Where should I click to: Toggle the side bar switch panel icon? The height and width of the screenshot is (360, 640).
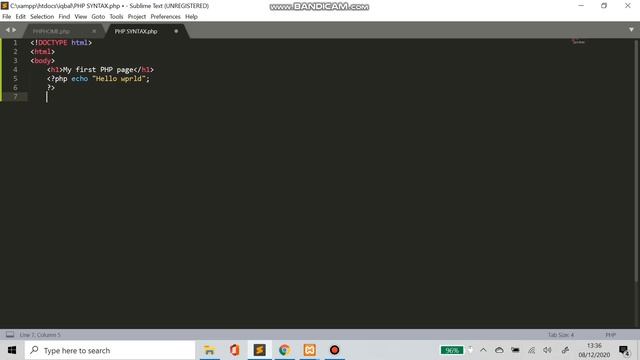click(x=10, y=335)
